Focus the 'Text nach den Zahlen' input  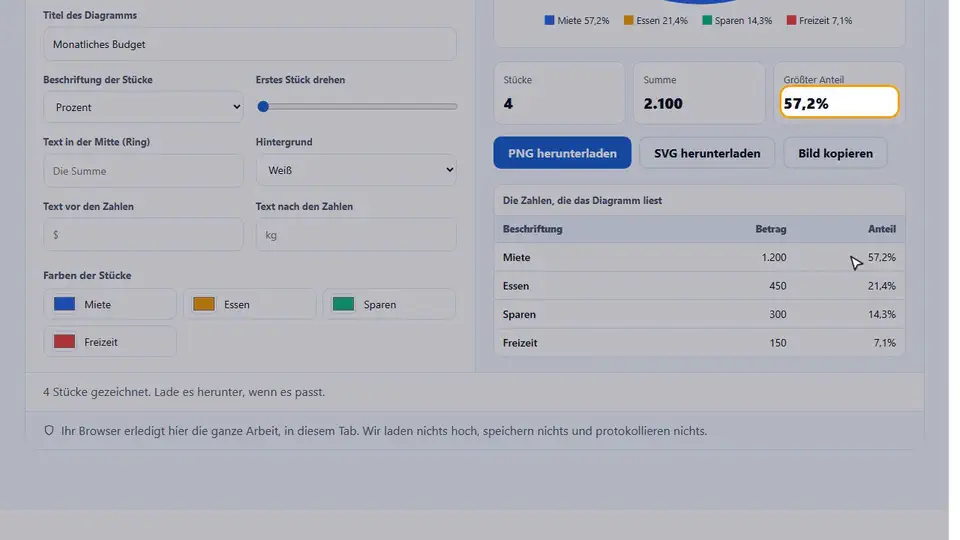[x=356, y=234]
